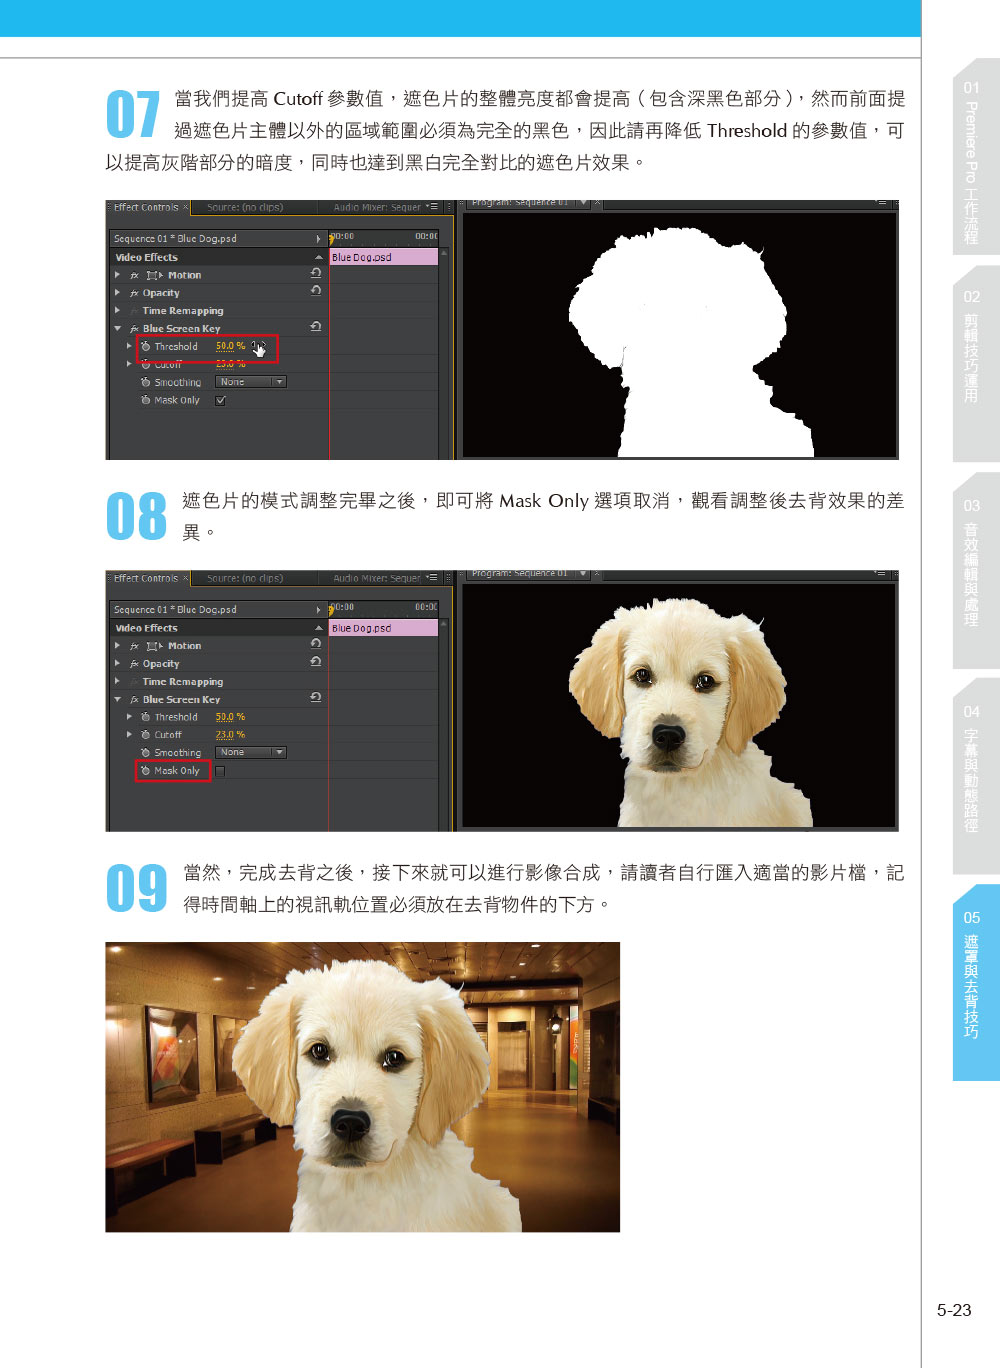Click Cutoff value 23.0 % in step 08

tap(231, 735)
